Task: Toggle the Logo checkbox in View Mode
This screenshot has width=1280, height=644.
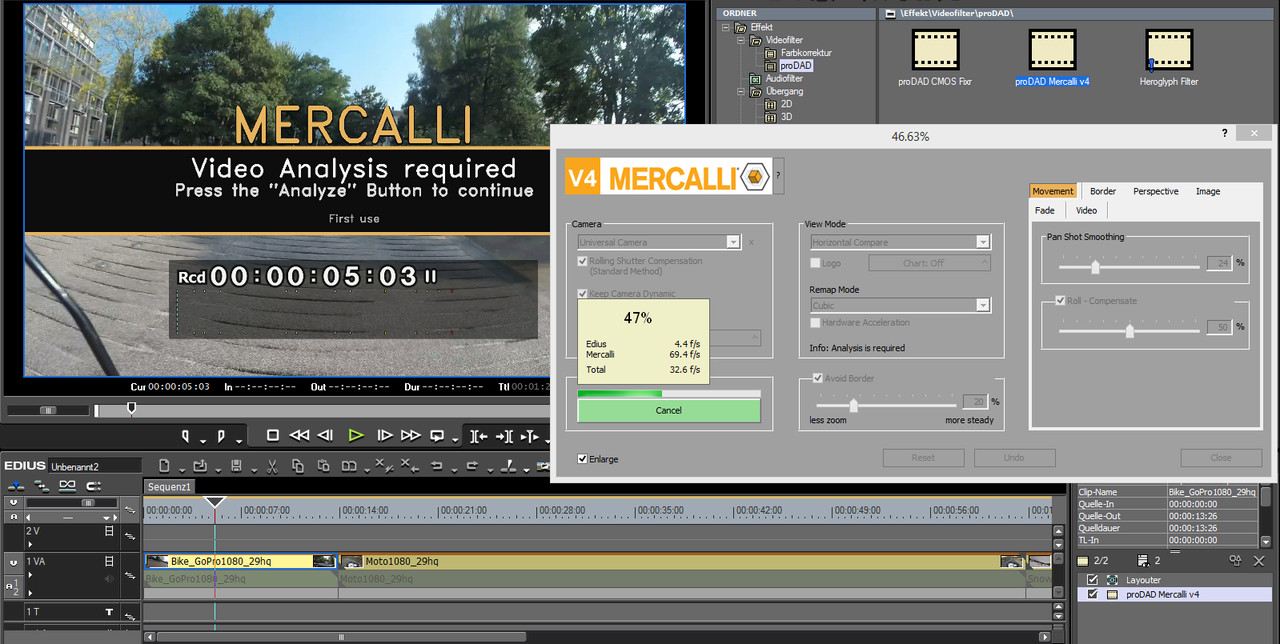Action: tap(815, 263)
